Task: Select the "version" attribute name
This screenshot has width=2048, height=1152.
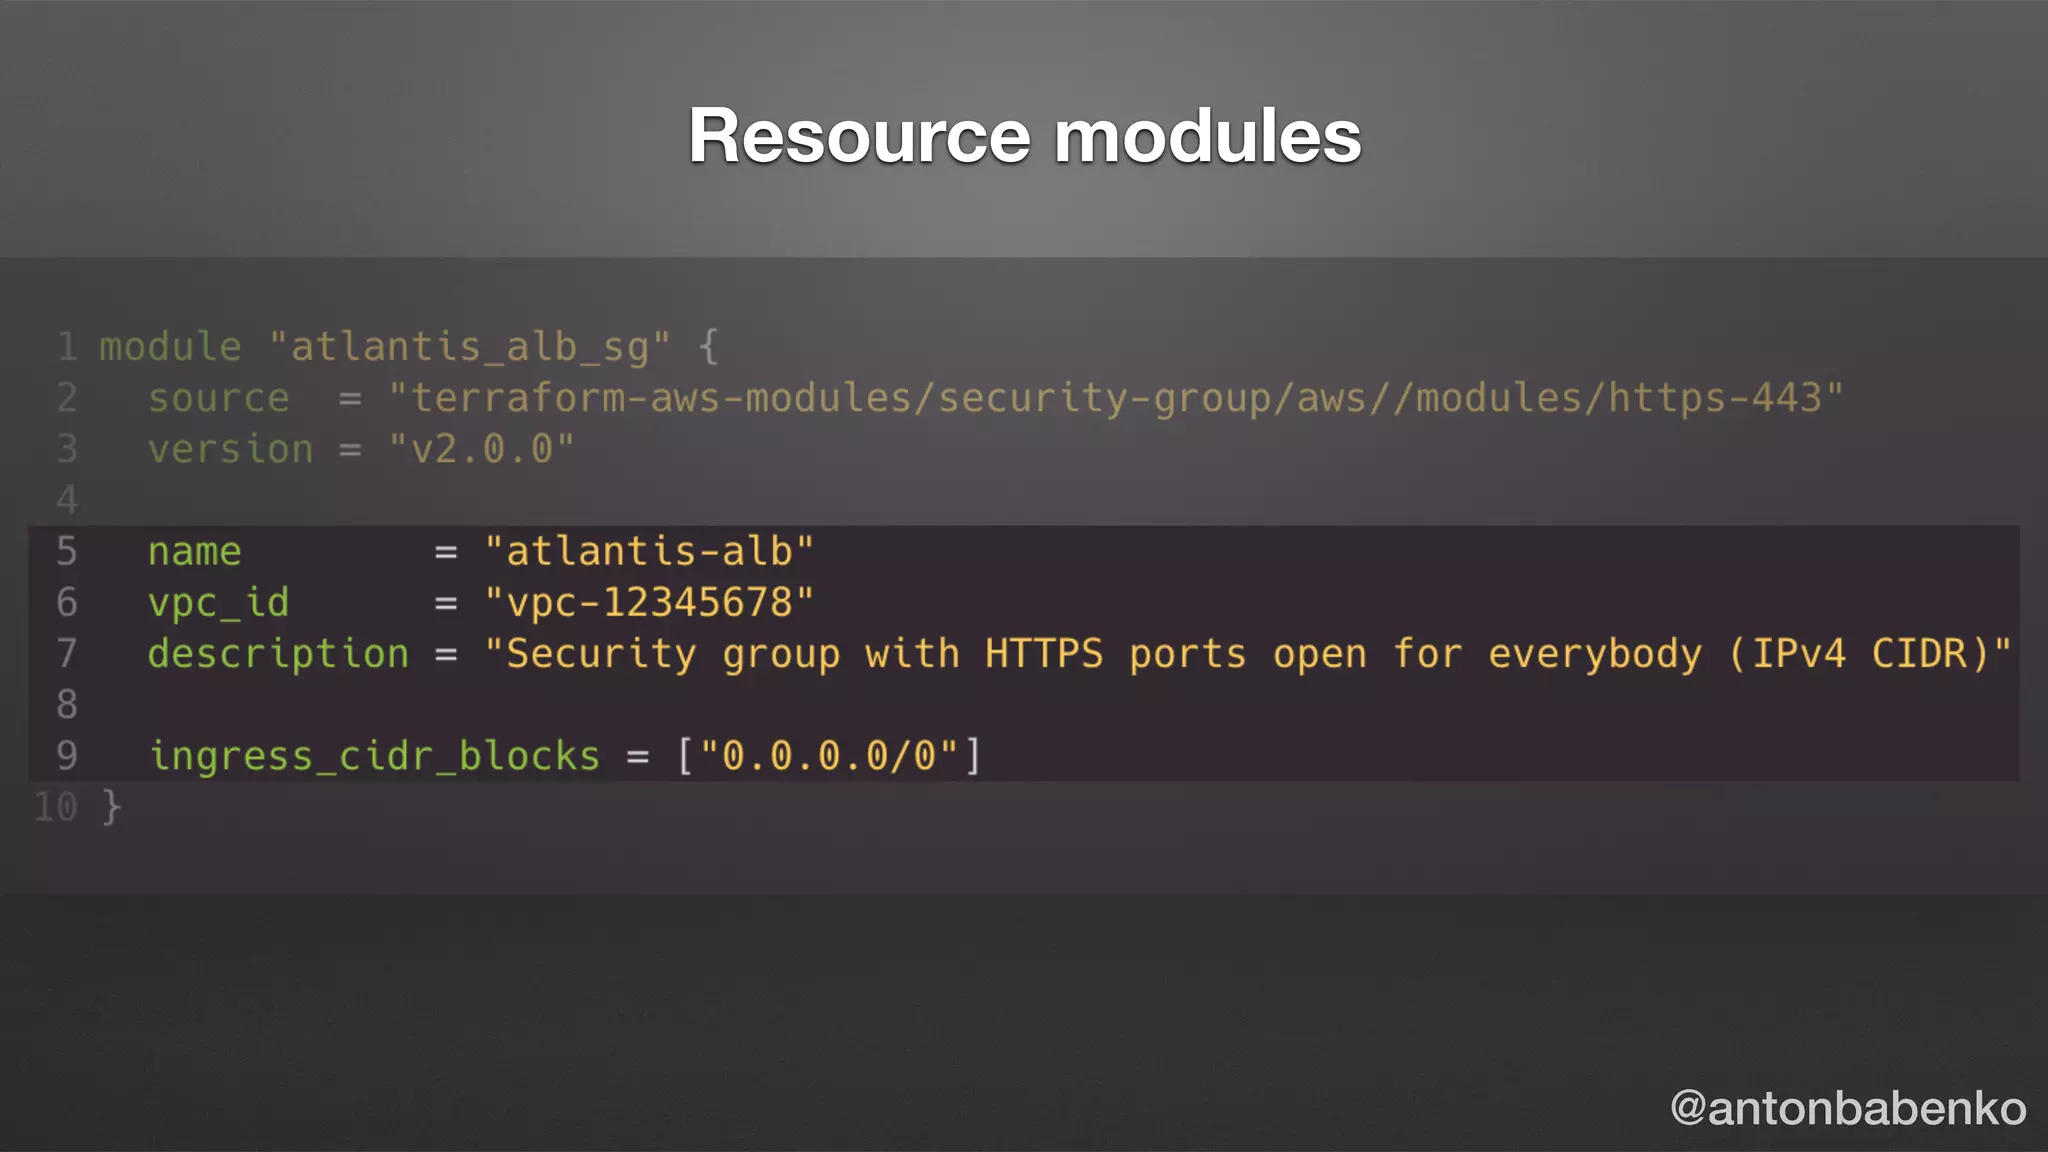Action: 230,449
